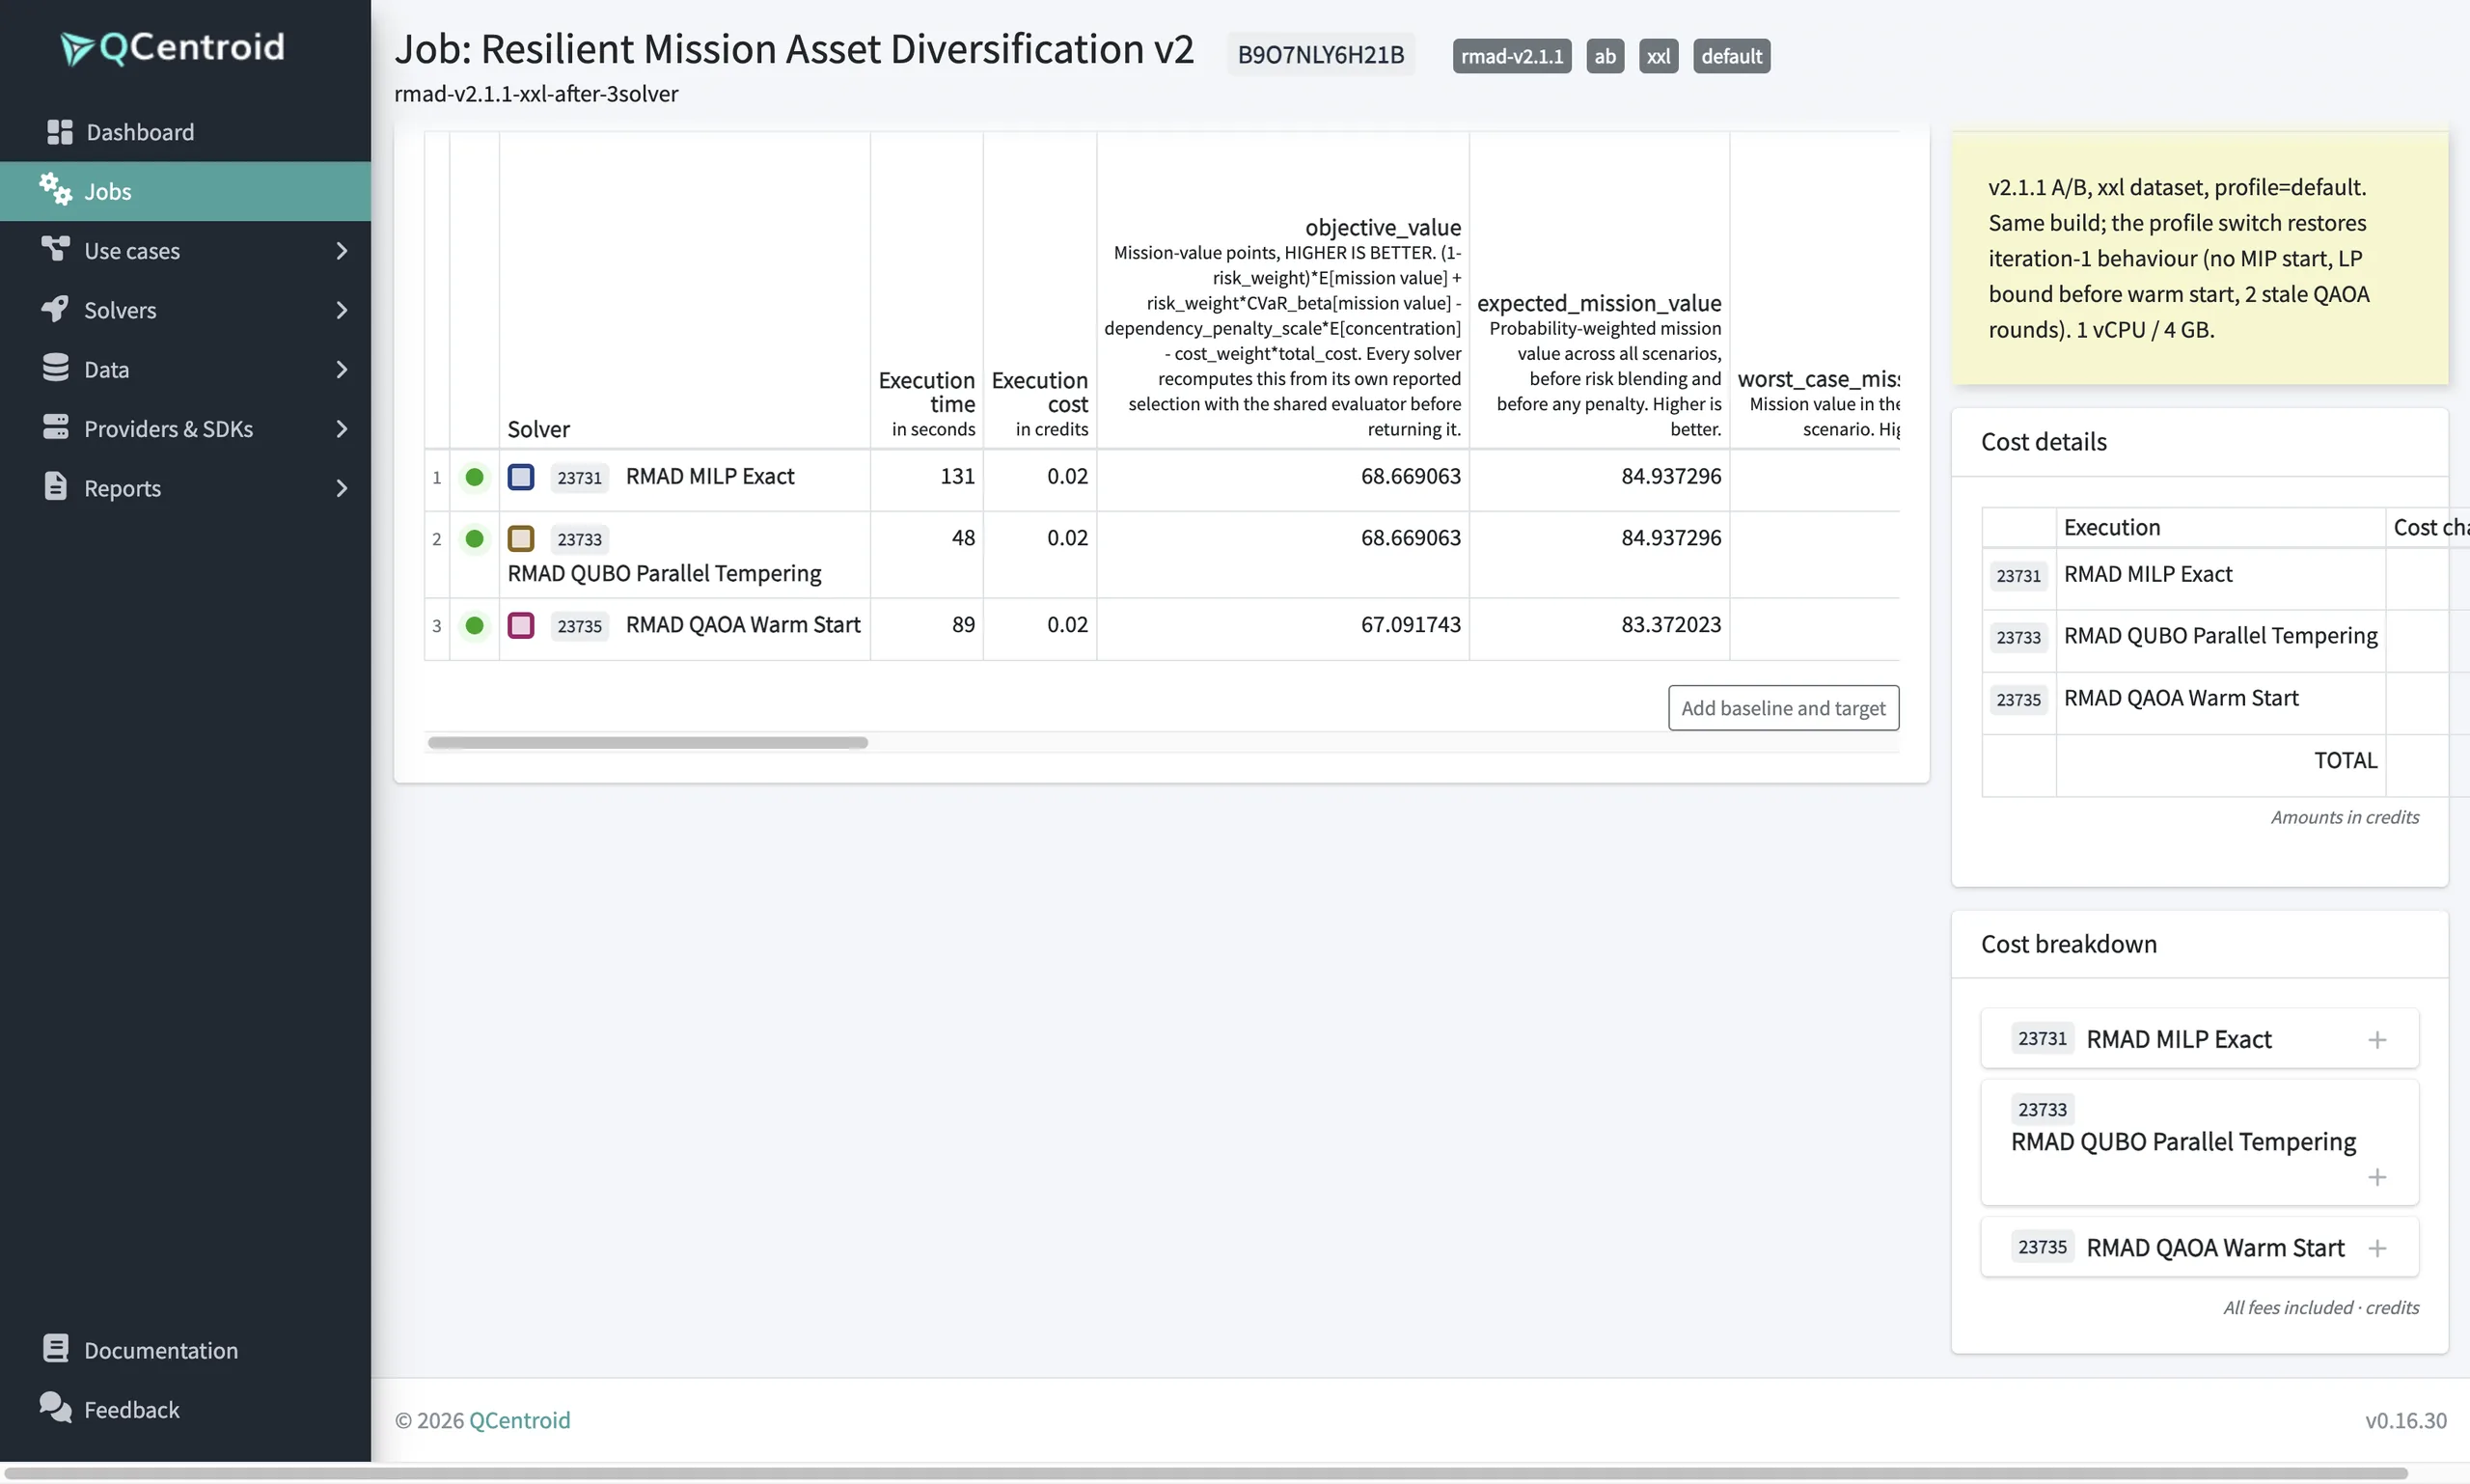Click green status dot for QUBO Parallel Tempering
Image resolution: width=2470 pixels, height=1484 pixels.
(x=475, y=539)
